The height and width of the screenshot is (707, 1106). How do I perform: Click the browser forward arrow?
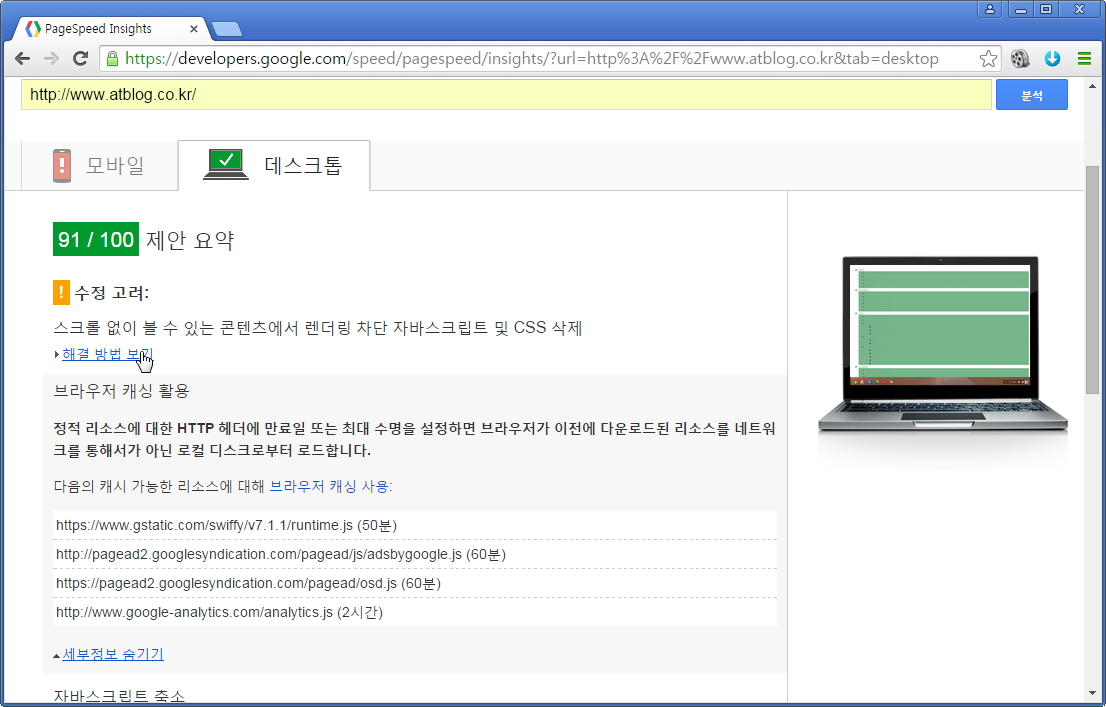tap(51, 59)
